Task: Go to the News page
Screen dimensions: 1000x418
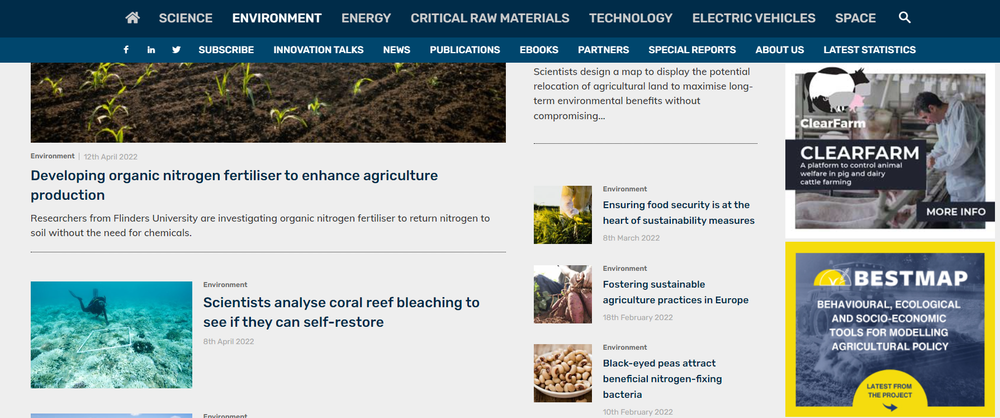Action: point(397,50)
